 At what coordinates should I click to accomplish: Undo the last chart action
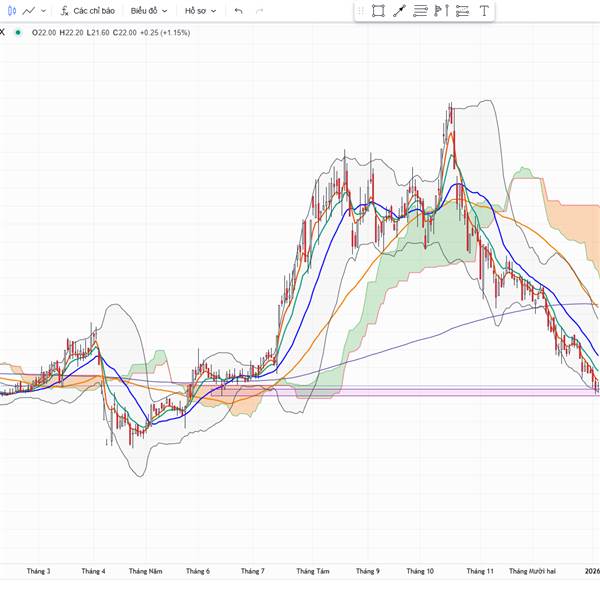tap(238, 11)
